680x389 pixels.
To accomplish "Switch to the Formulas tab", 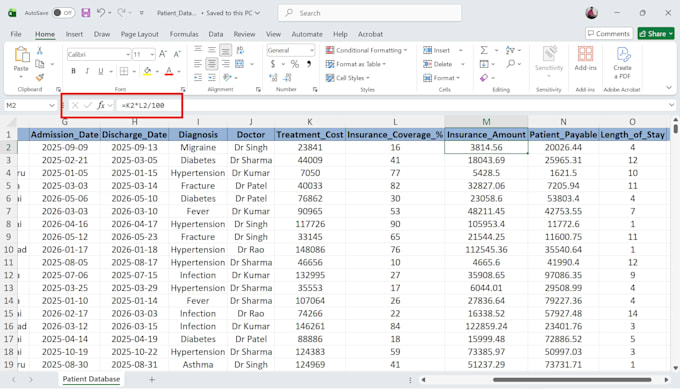I will 184,34.
